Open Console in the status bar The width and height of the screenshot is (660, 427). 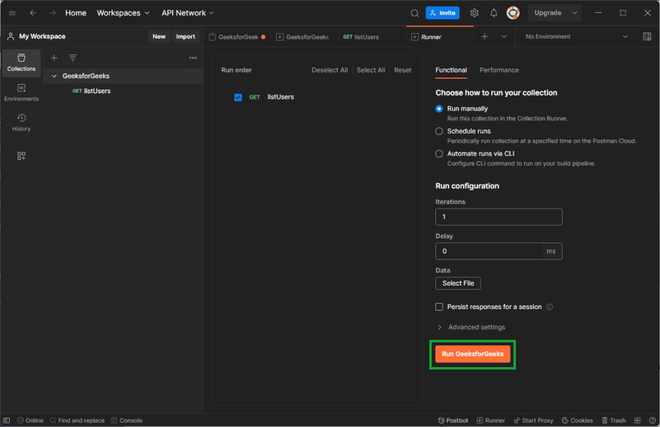127,420
